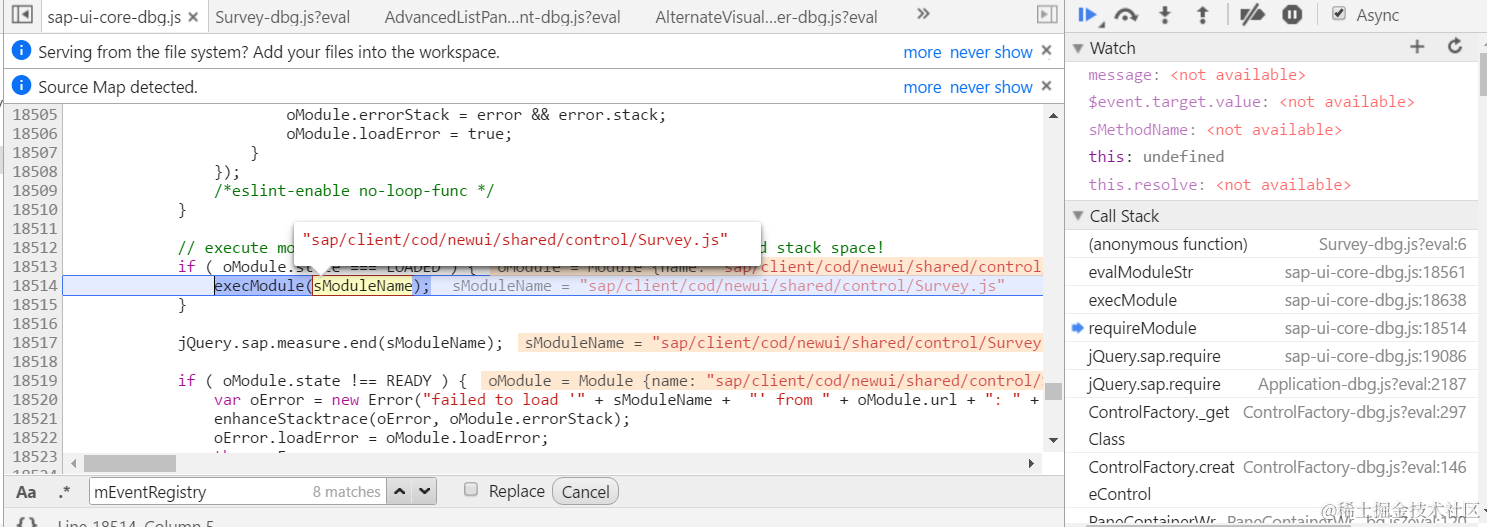The height and width of the screenshot is (527, 1487).
Task: Focus the mEventRegistry search field
Action: (236, 491)
